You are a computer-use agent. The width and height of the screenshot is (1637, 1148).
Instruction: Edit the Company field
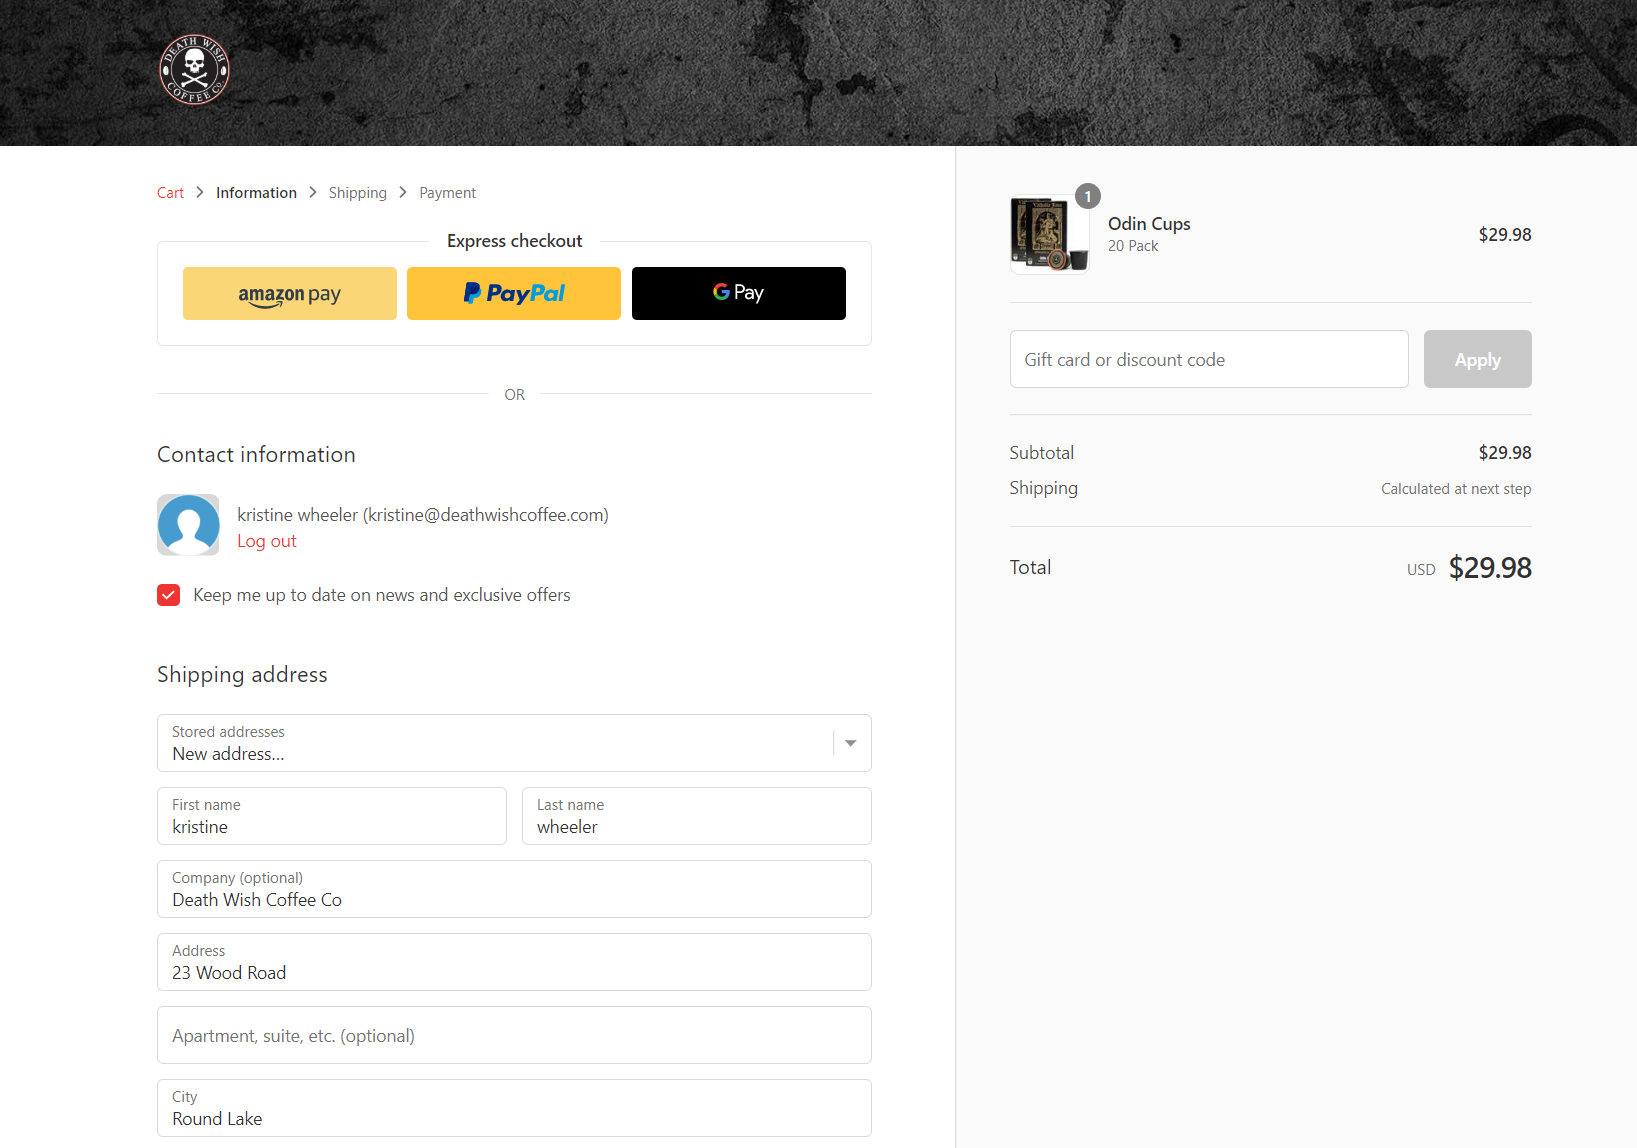tap(514, 889)
